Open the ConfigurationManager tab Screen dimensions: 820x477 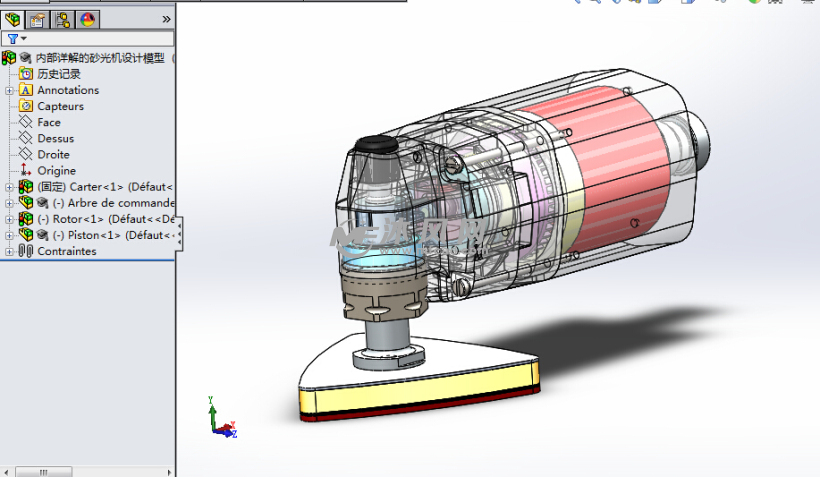coord(63,19)
